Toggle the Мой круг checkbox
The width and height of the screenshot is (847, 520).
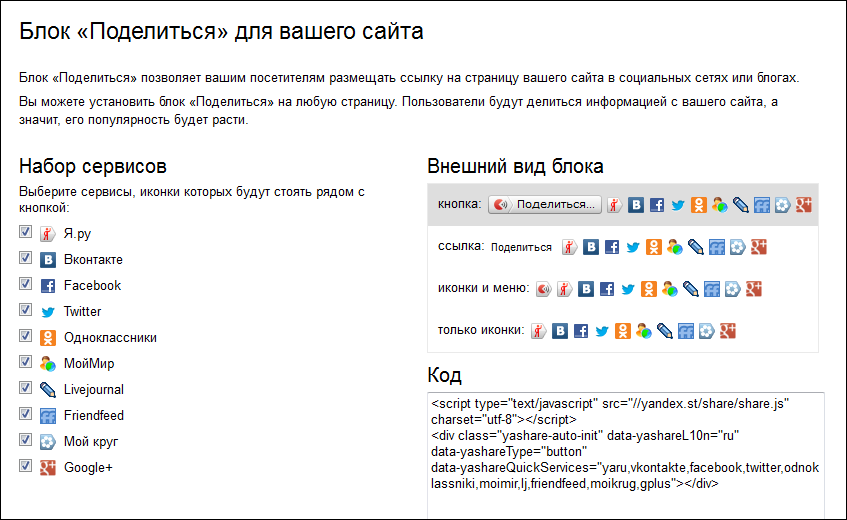[25, 440]
